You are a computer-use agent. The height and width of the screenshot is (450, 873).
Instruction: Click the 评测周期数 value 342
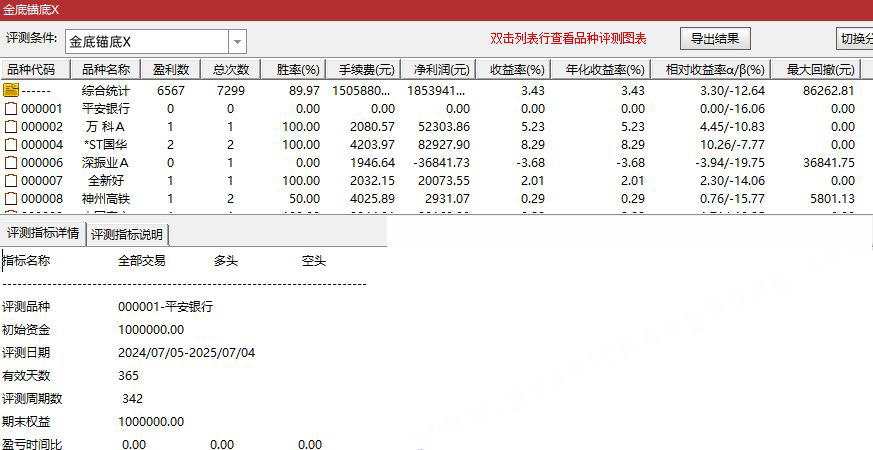pyautogui.click(x=133, y=399)
